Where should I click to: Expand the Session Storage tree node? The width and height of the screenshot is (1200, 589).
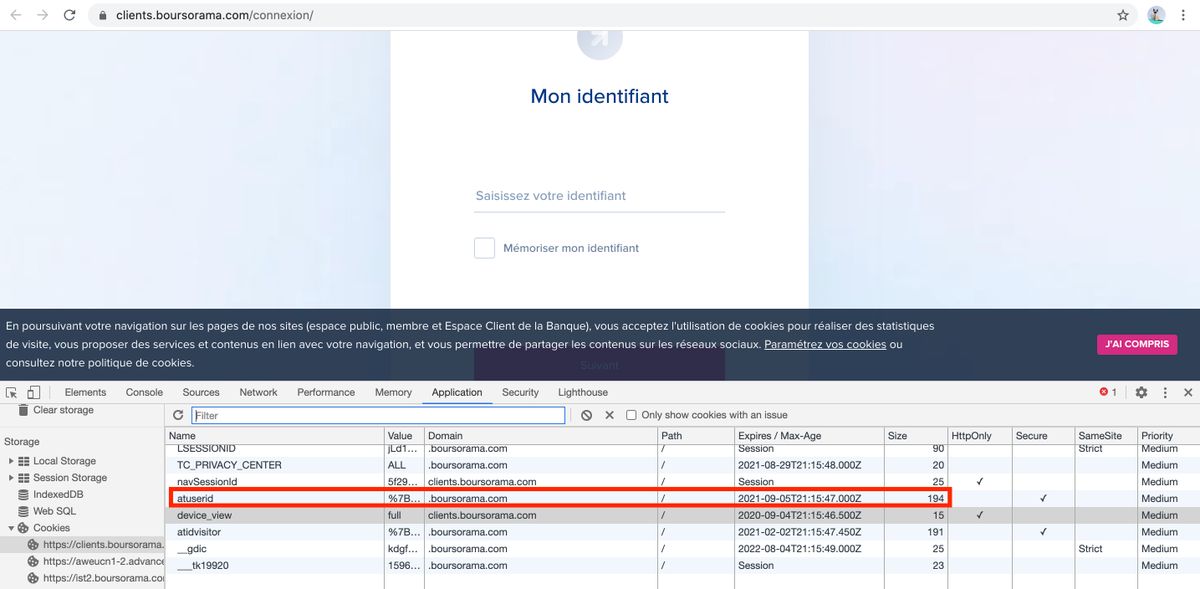click(x=11, y=478)
